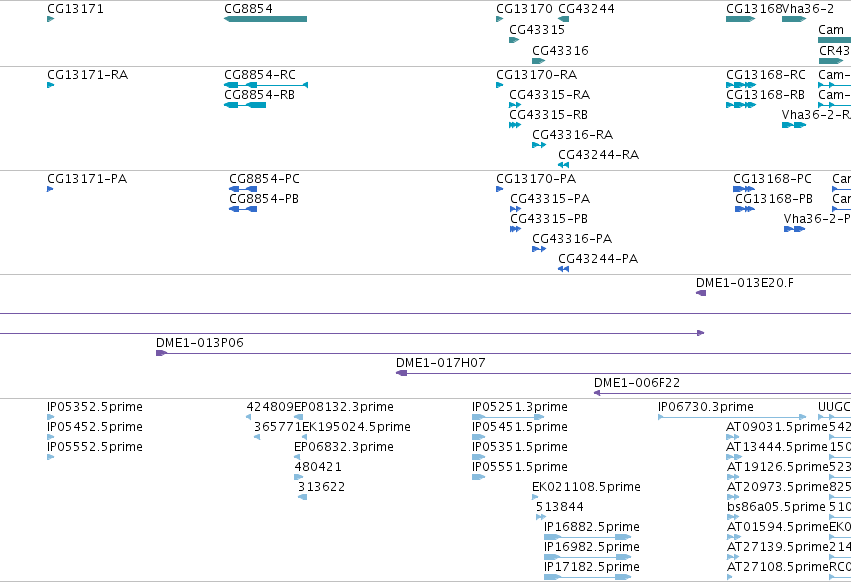Select transcript CG13168-RB
851x582 pixels.
[765, 94]
